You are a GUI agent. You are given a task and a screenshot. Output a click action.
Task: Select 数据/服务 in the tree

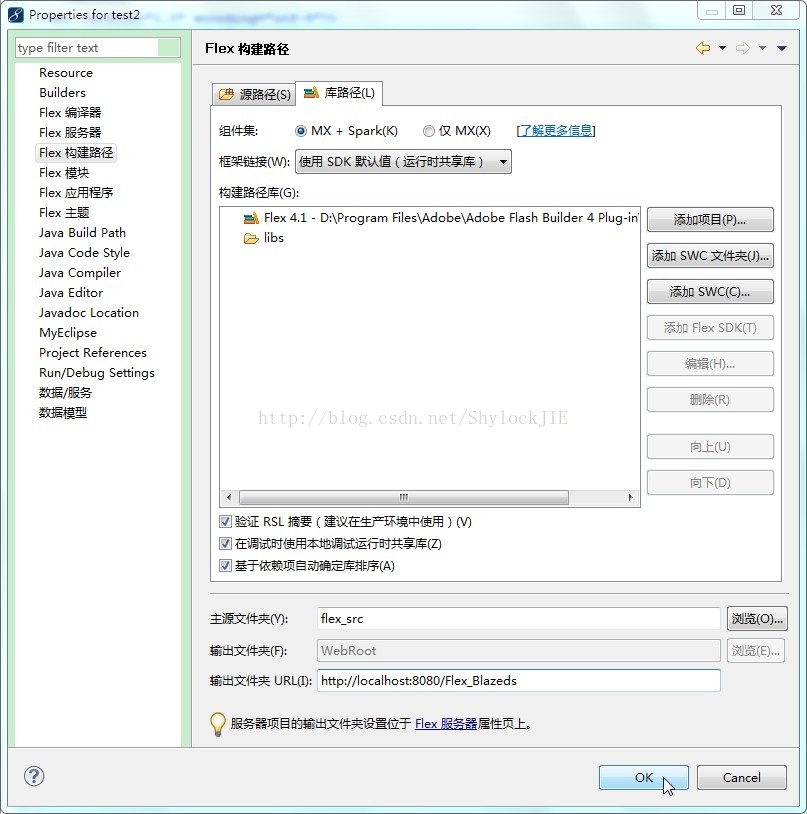(x=65, y=393)
